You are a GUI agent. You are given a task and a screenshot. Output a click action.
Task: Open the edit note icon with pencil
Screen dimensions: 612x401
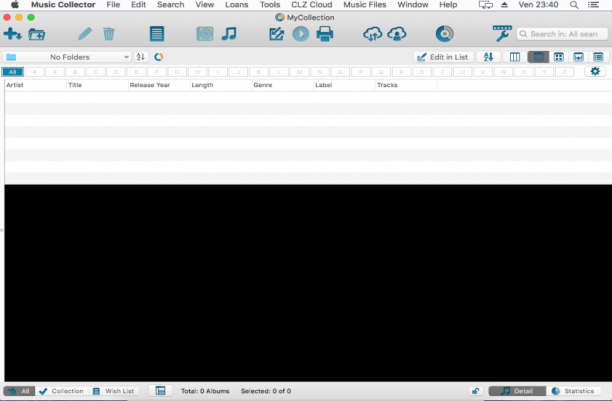pyautogui.click(x=276, y=34)
